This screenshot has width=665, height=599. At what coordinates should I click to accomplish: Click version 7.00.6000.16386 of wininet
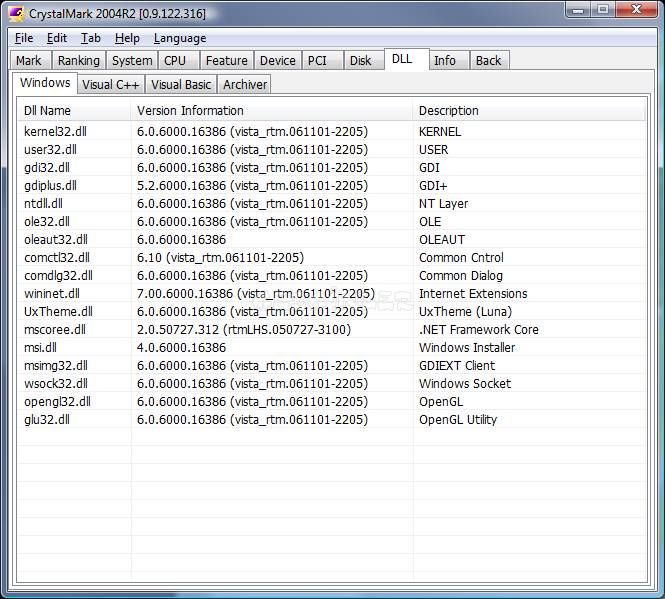(256, 294)
